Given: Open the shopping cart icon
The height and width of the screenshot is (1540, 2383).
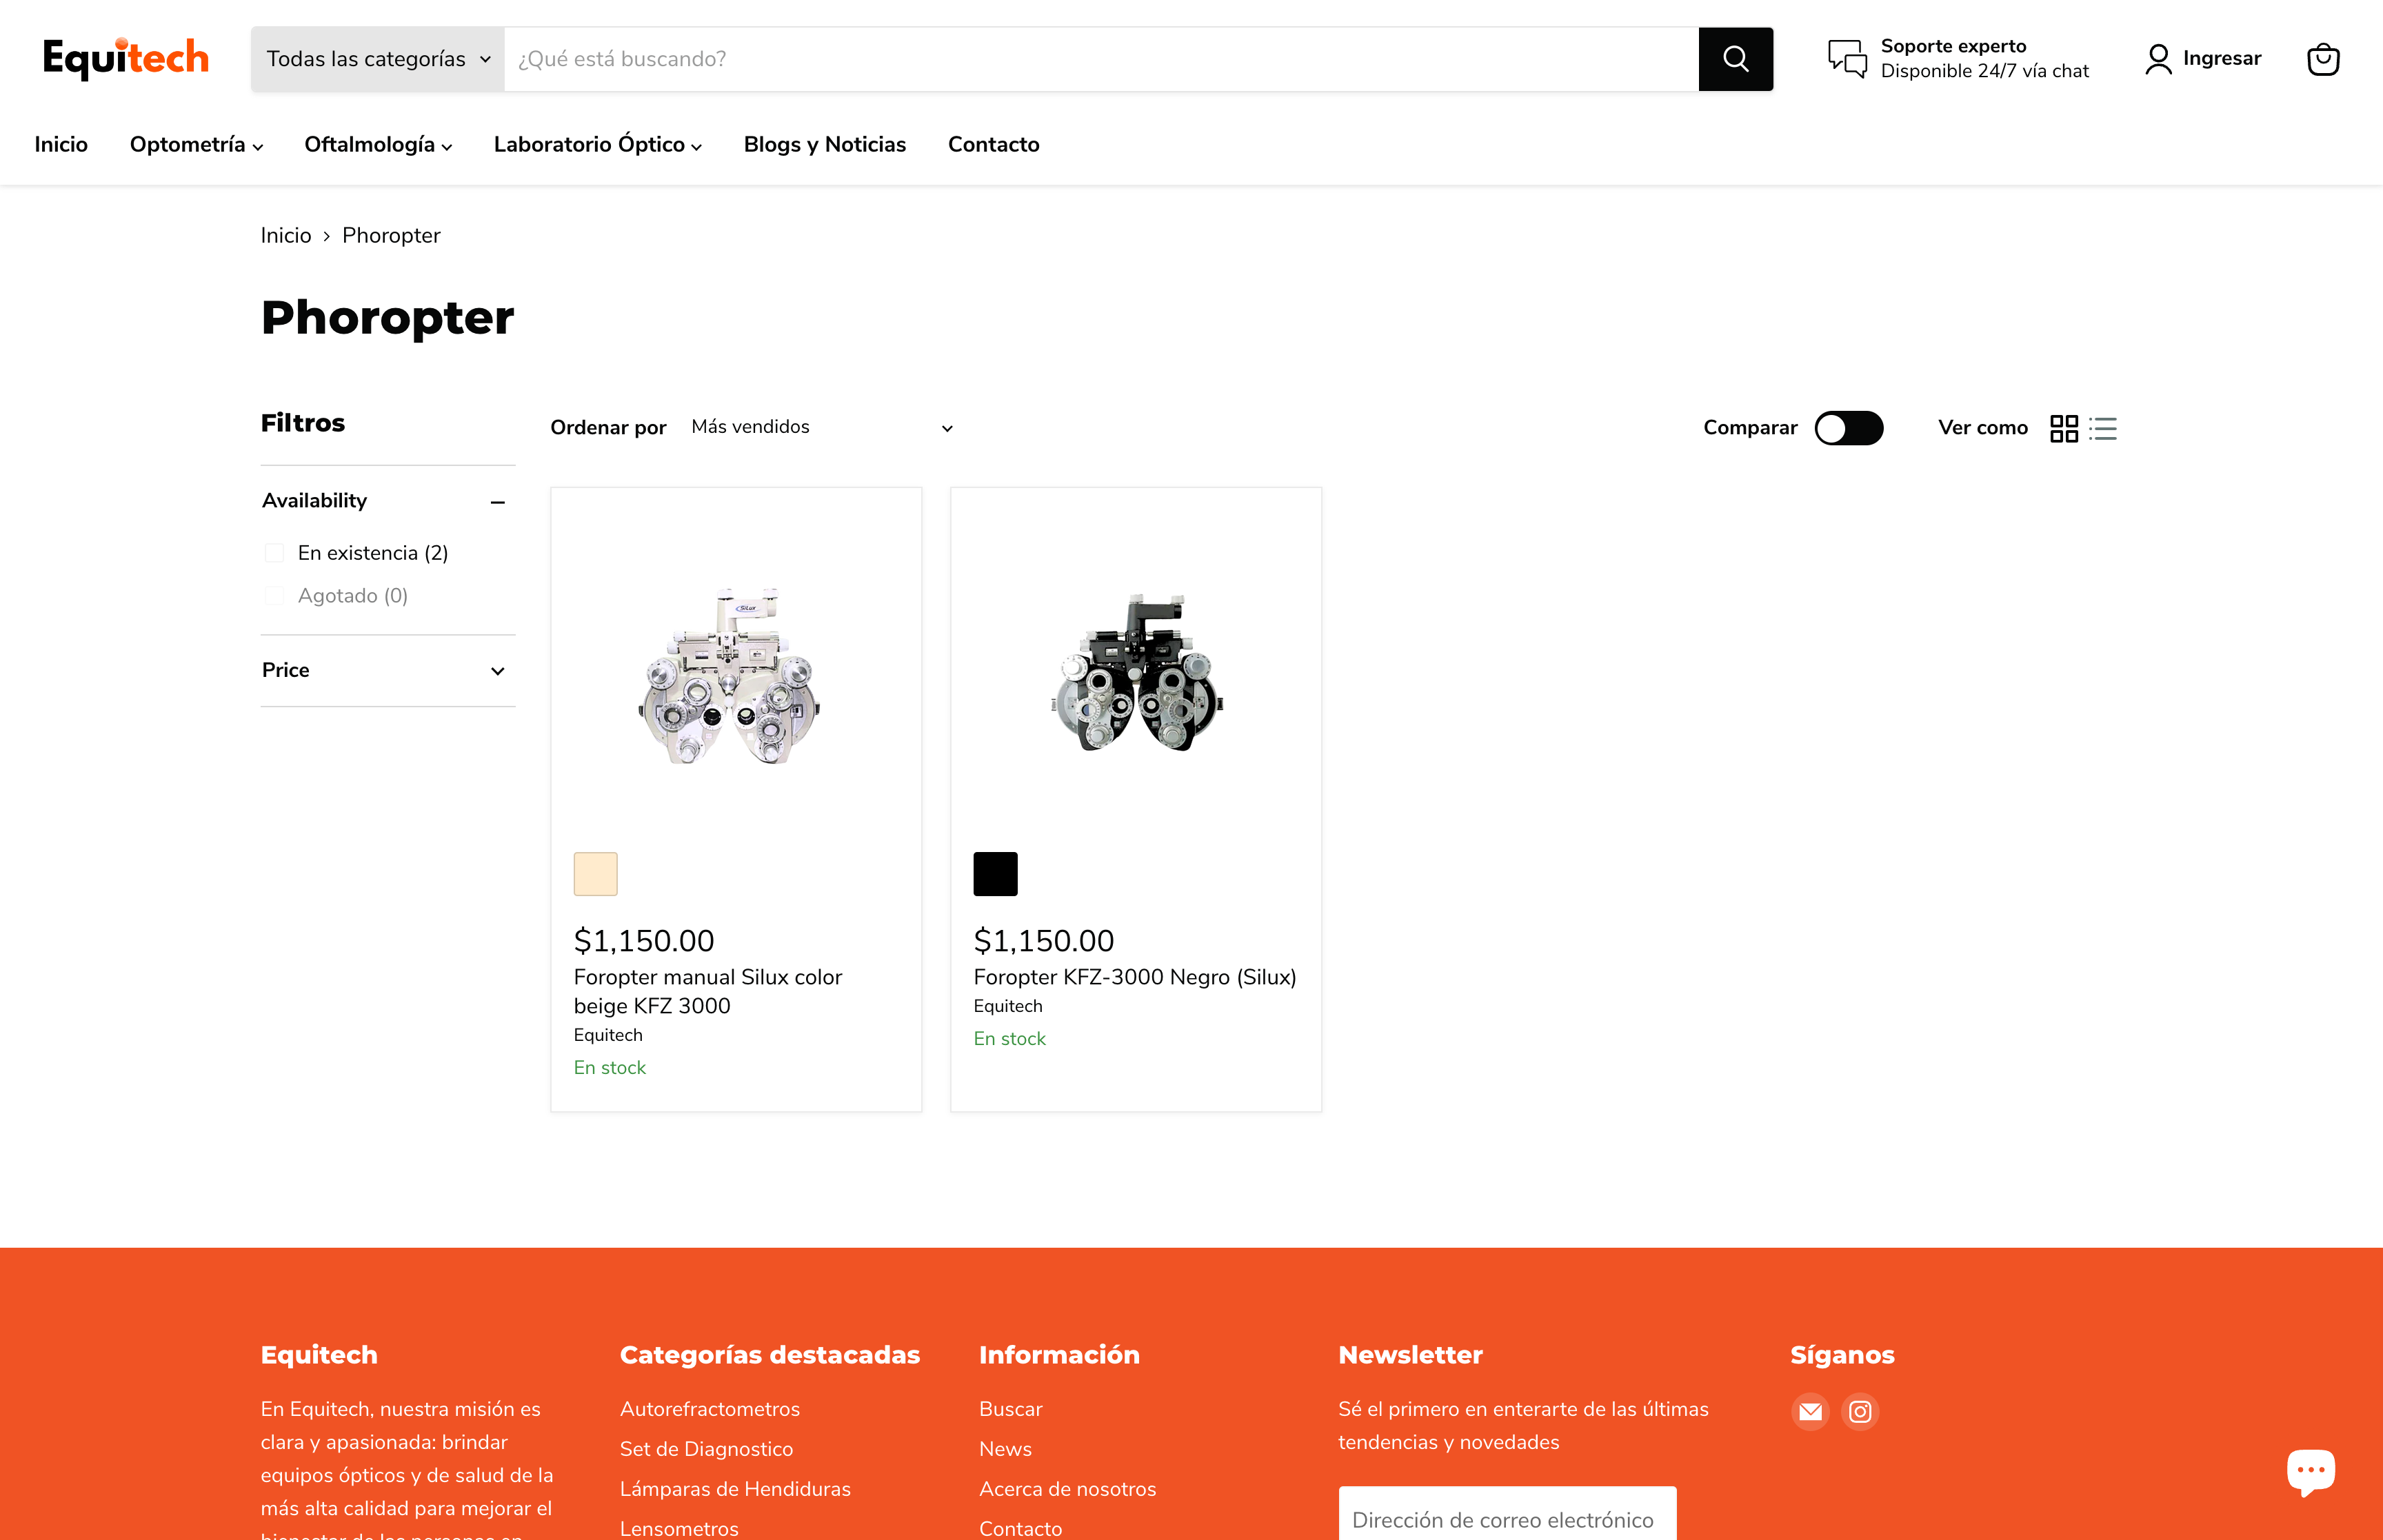Looking at the screenshot, I should [2323, 59].
